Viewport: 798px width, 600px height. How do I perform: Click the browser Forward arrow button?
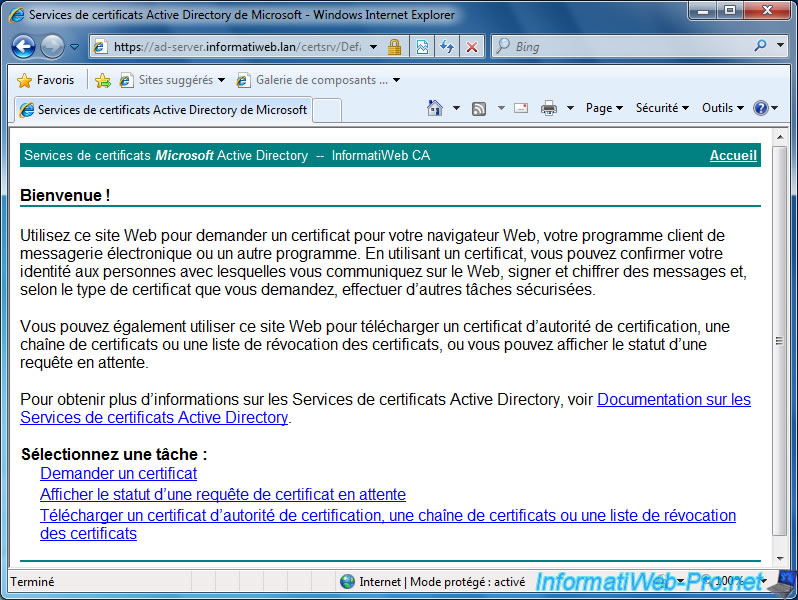[x=52, y=47]
